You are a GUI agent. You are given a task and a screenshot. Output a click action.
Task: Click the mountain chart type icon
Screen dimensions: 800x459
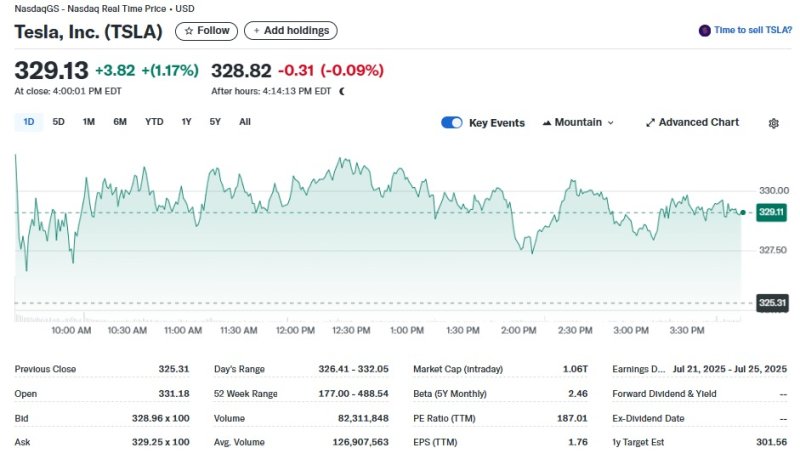(547, 123)
